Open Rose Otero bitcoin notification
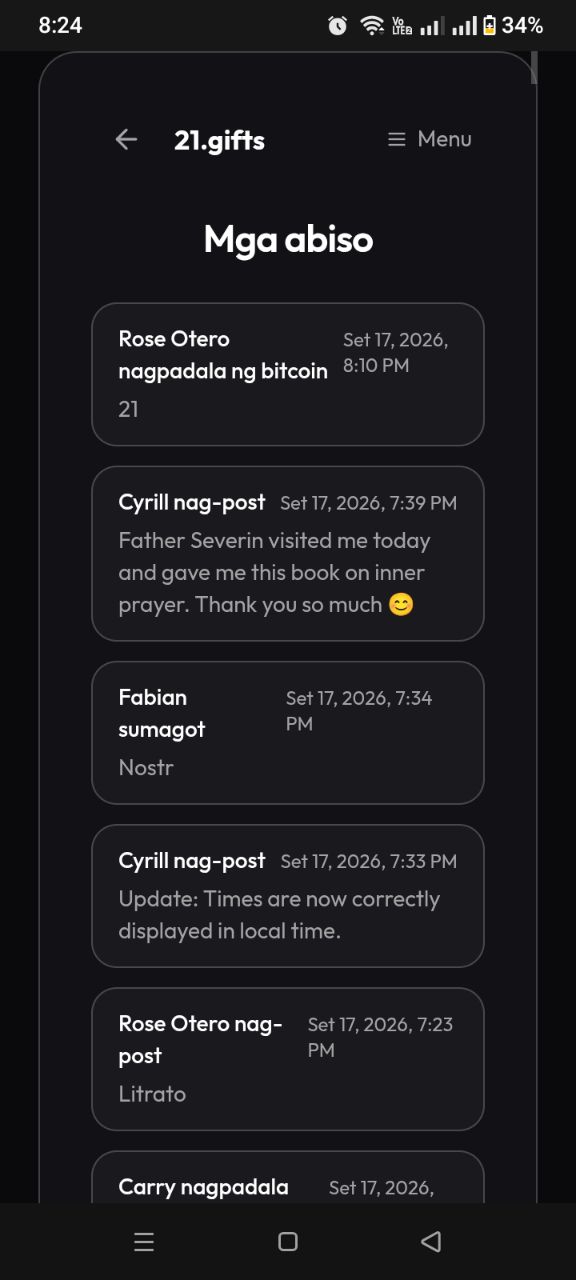The width and height of the screenshot is (576, 1280). click(288, 374)
